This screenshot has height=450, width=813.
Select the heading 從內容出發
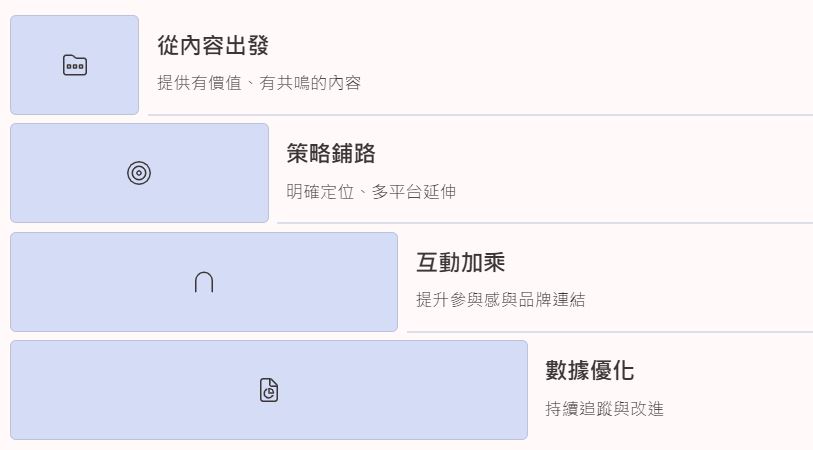point(213,46)
